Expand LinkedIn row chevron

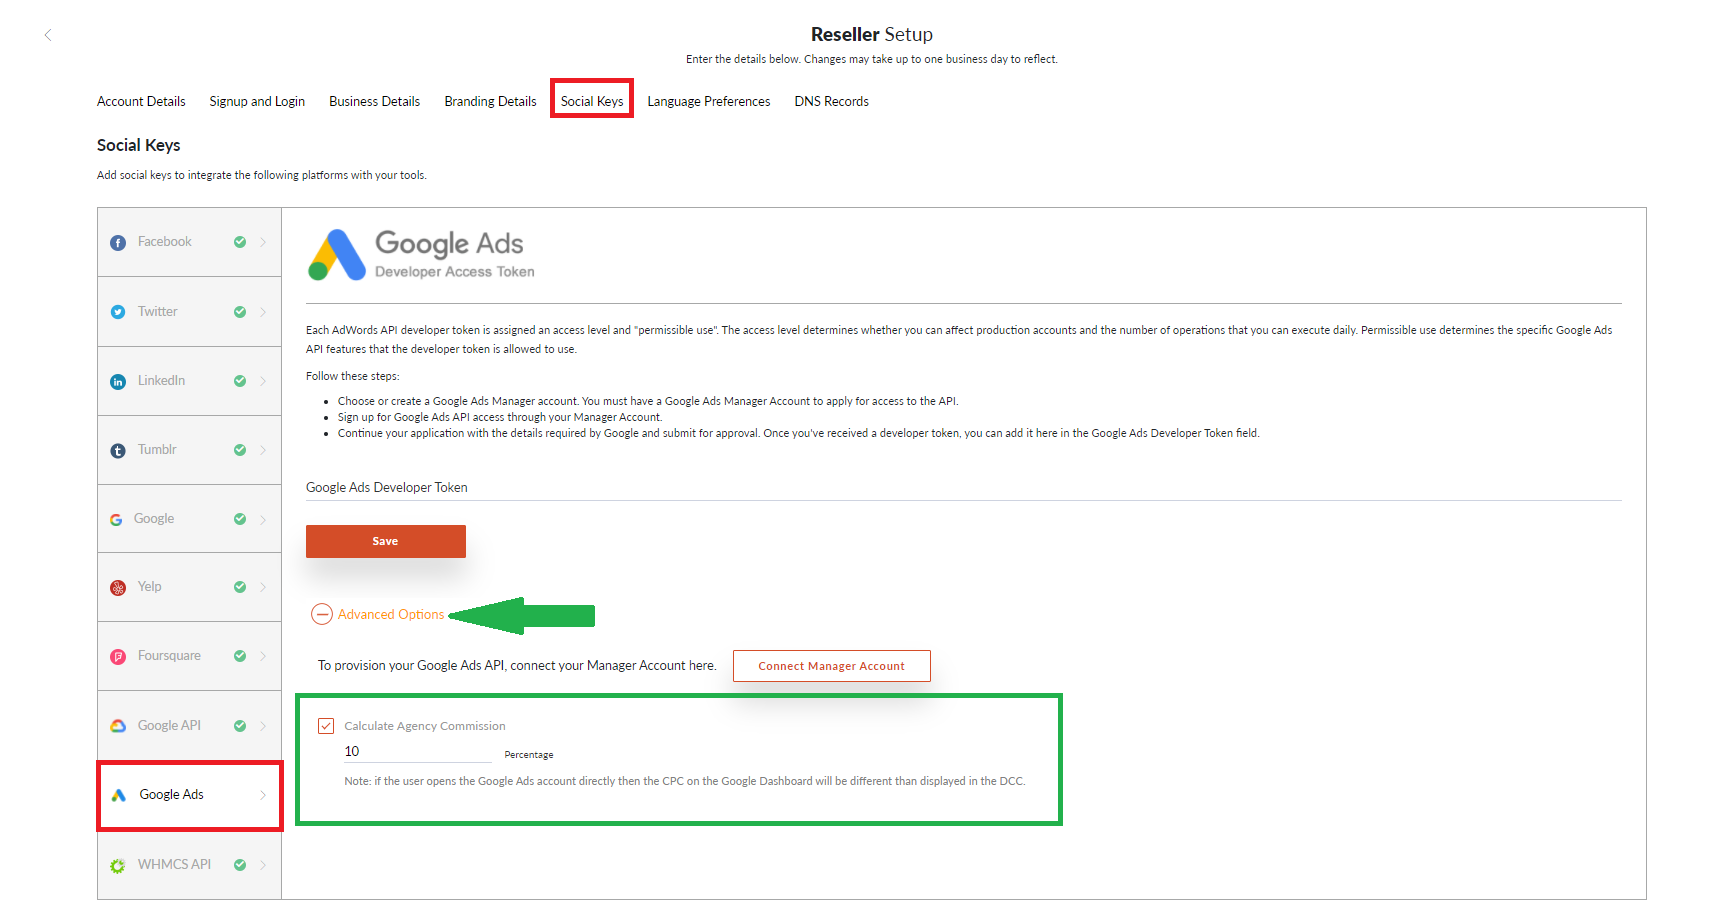tap(263, 381)
